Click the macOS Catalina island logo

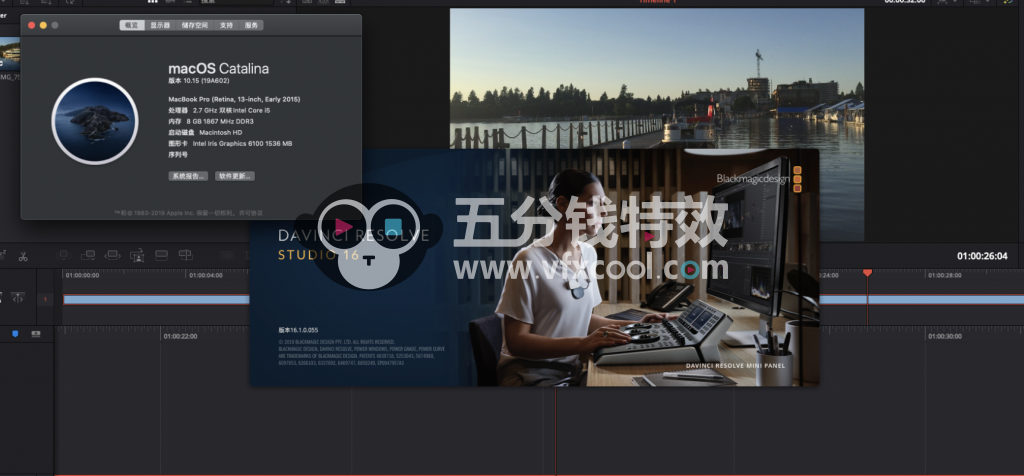coord(95,121)
